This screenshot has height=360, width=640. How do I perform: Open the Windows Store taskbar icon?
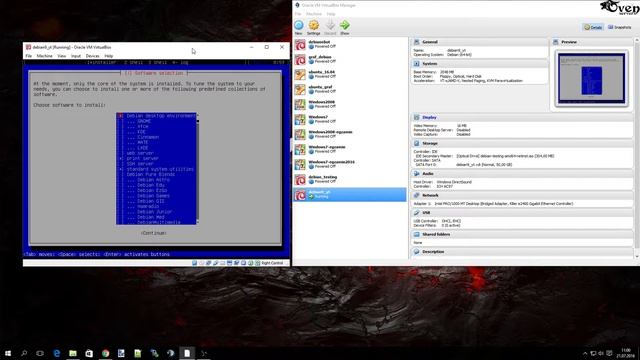click(x=89, y=353)
